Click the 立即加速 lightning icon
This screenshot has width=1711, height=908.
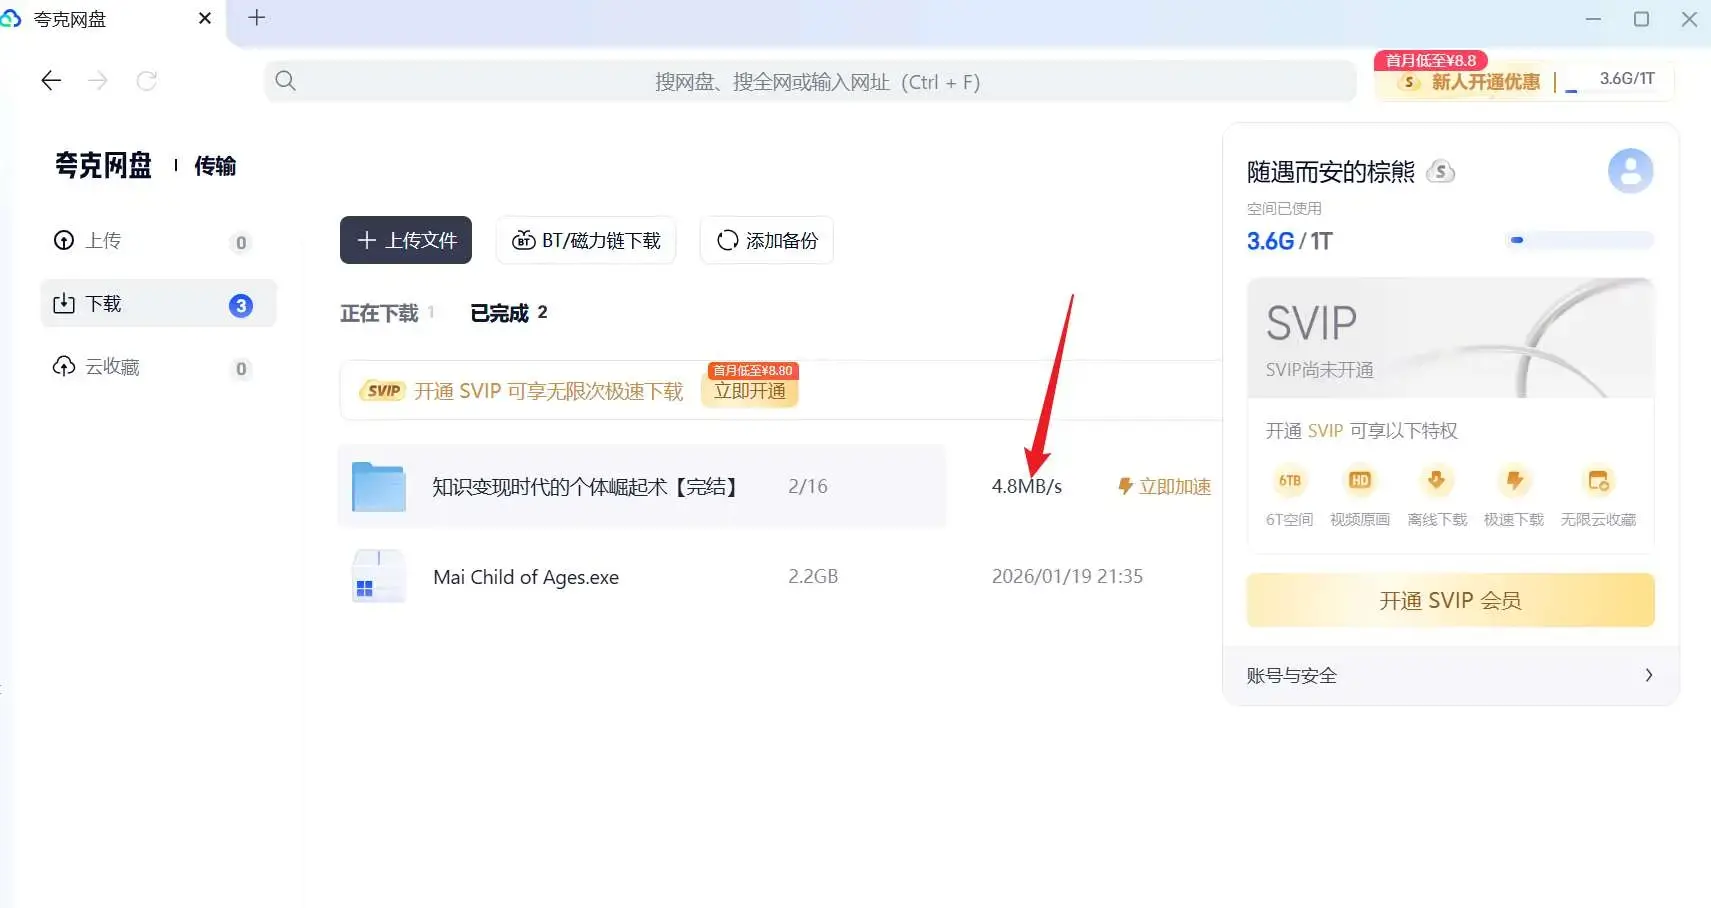pyautogui.click(x=1128, y=487)
